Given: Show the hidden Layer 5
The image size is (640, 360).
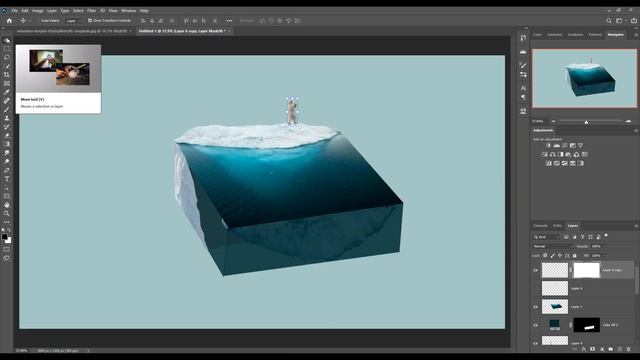Looking at the screenshot, I should point(535,289).
